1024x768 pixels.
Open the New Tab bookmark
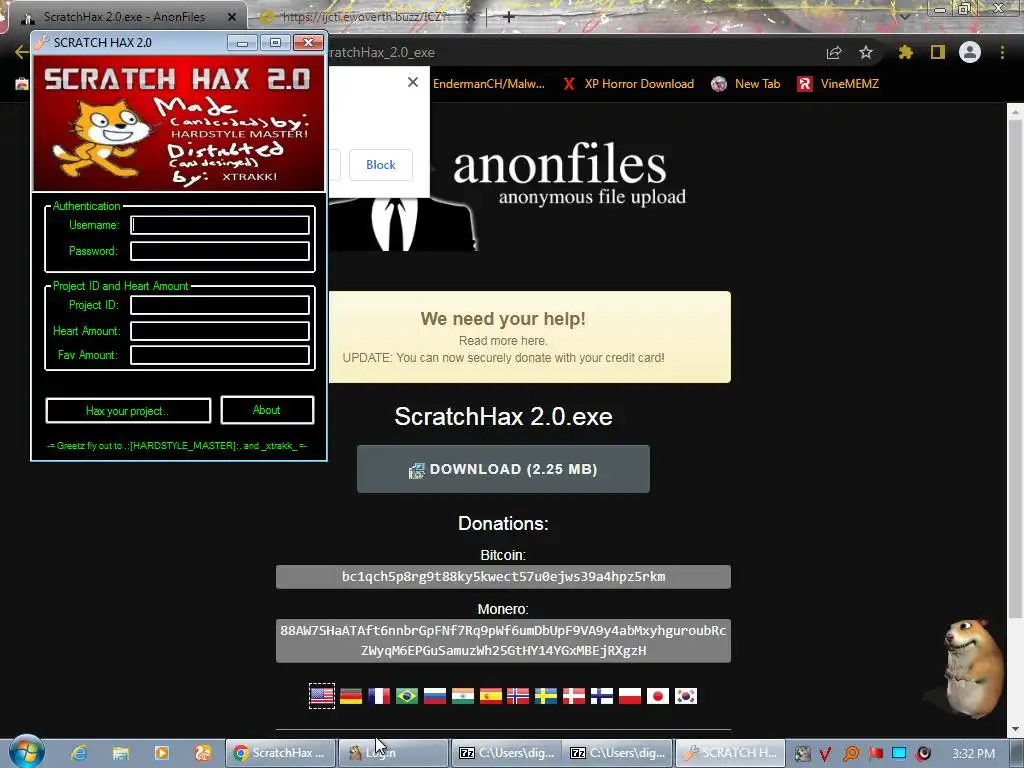[746, 84]
